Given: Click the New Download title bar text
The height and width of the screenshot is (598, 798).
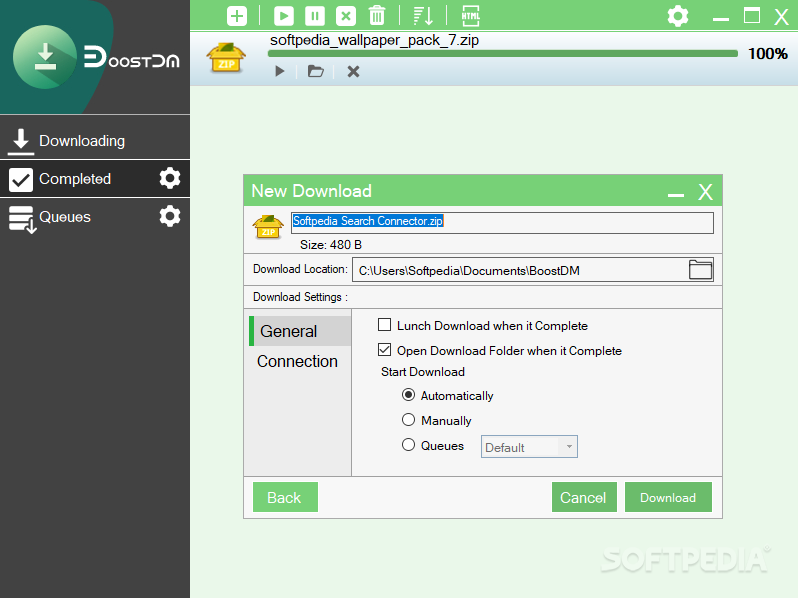Looking at the screenshot, I should pos(311,191).
